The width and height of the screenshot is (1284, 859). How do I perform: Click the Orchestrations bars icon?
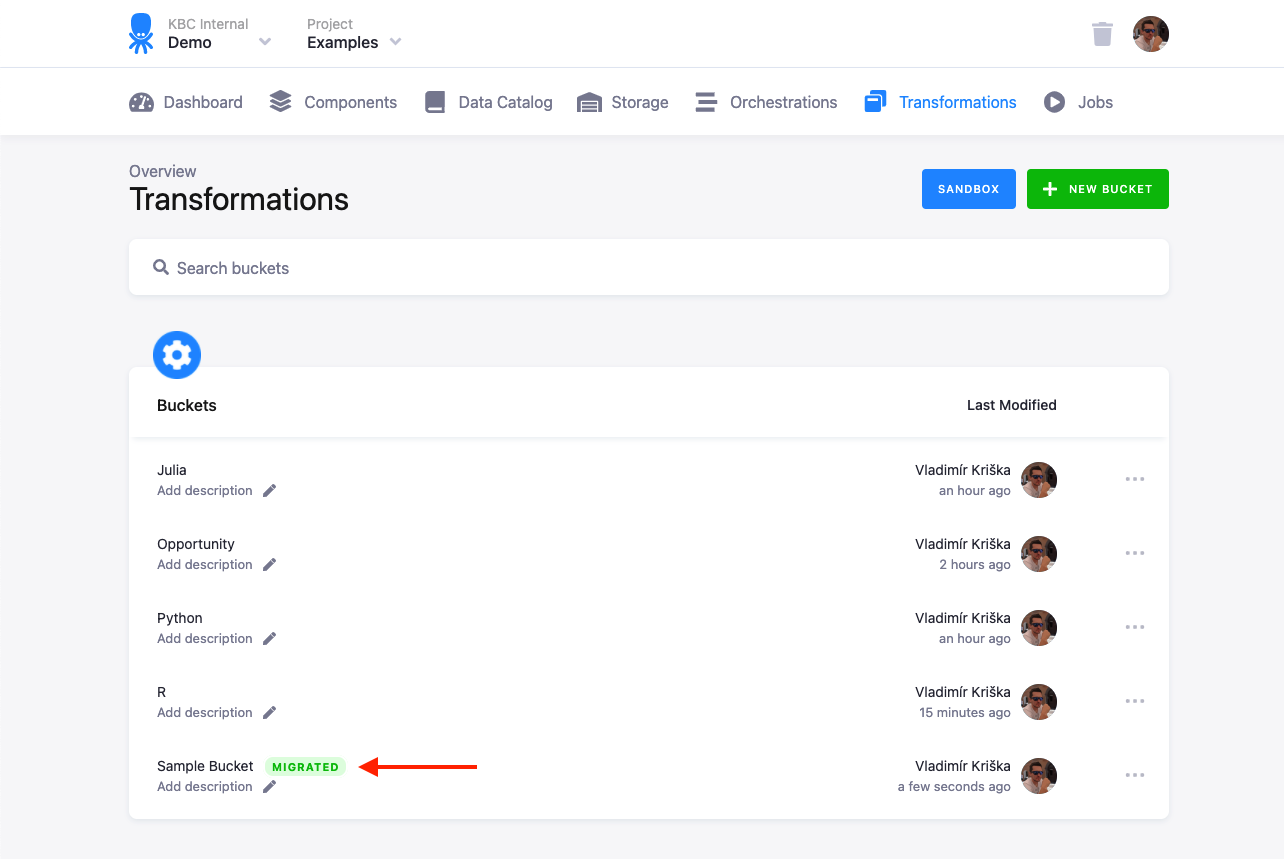tap(706, 102)
